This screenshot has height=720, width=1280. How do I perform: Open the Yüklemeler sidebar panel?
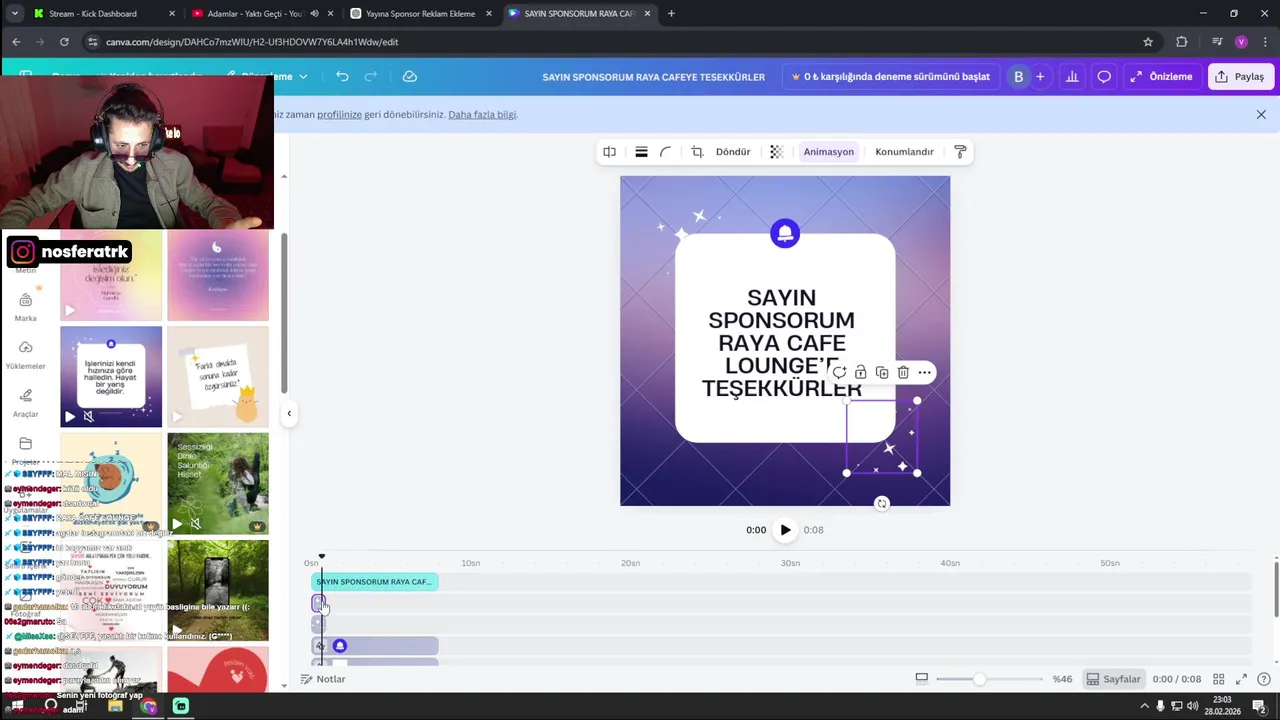[x=26, y=355]
